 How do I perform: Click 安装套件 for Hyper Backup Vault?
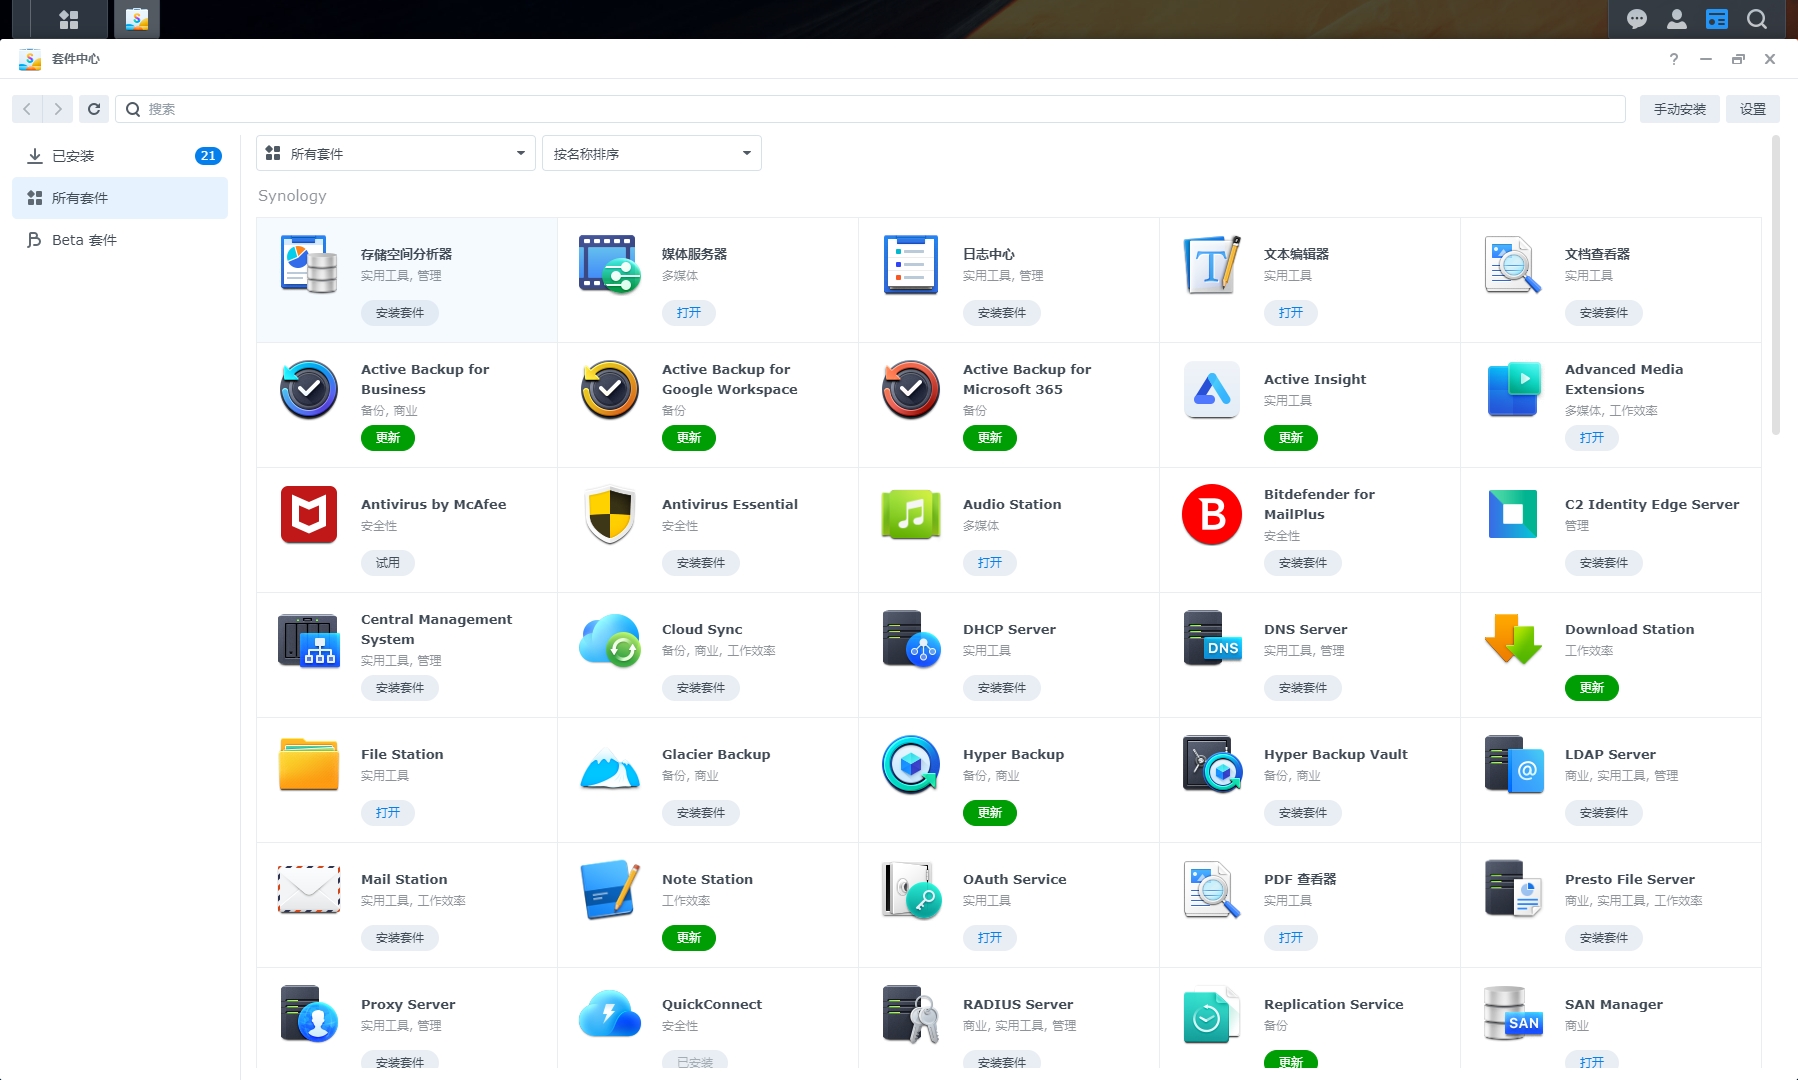coord(1303,813)
